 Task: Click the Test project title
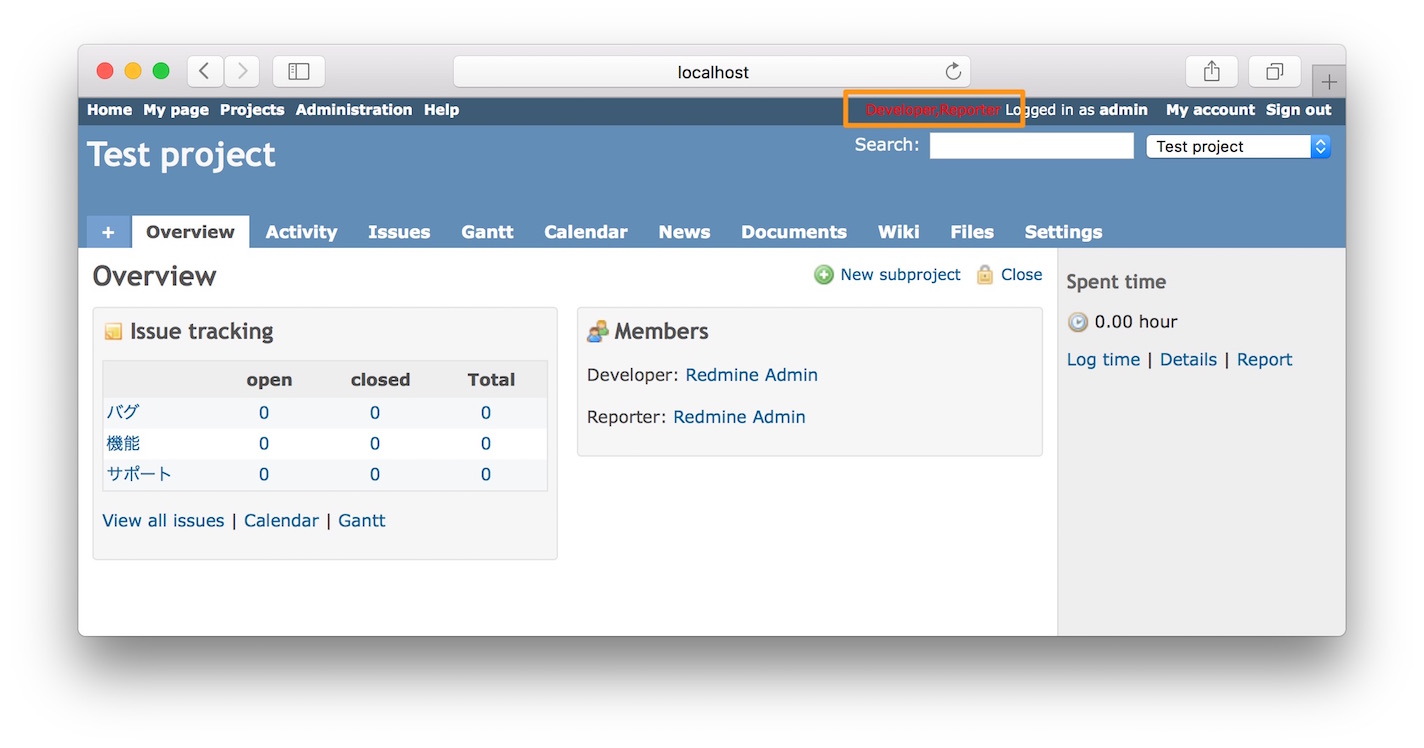click(x=181, y=155)
